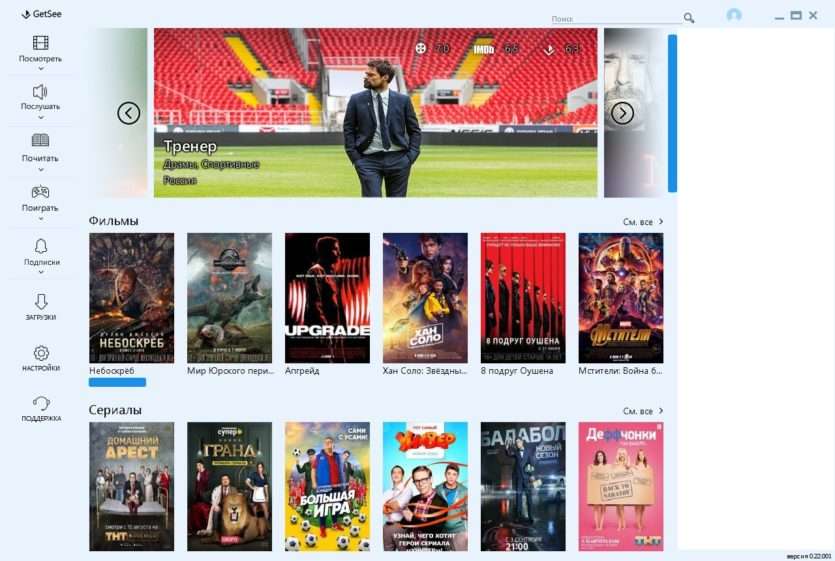Open См. все link for Сериалы
The height and width of the screenshot is (561, 835).
(643, 411)
